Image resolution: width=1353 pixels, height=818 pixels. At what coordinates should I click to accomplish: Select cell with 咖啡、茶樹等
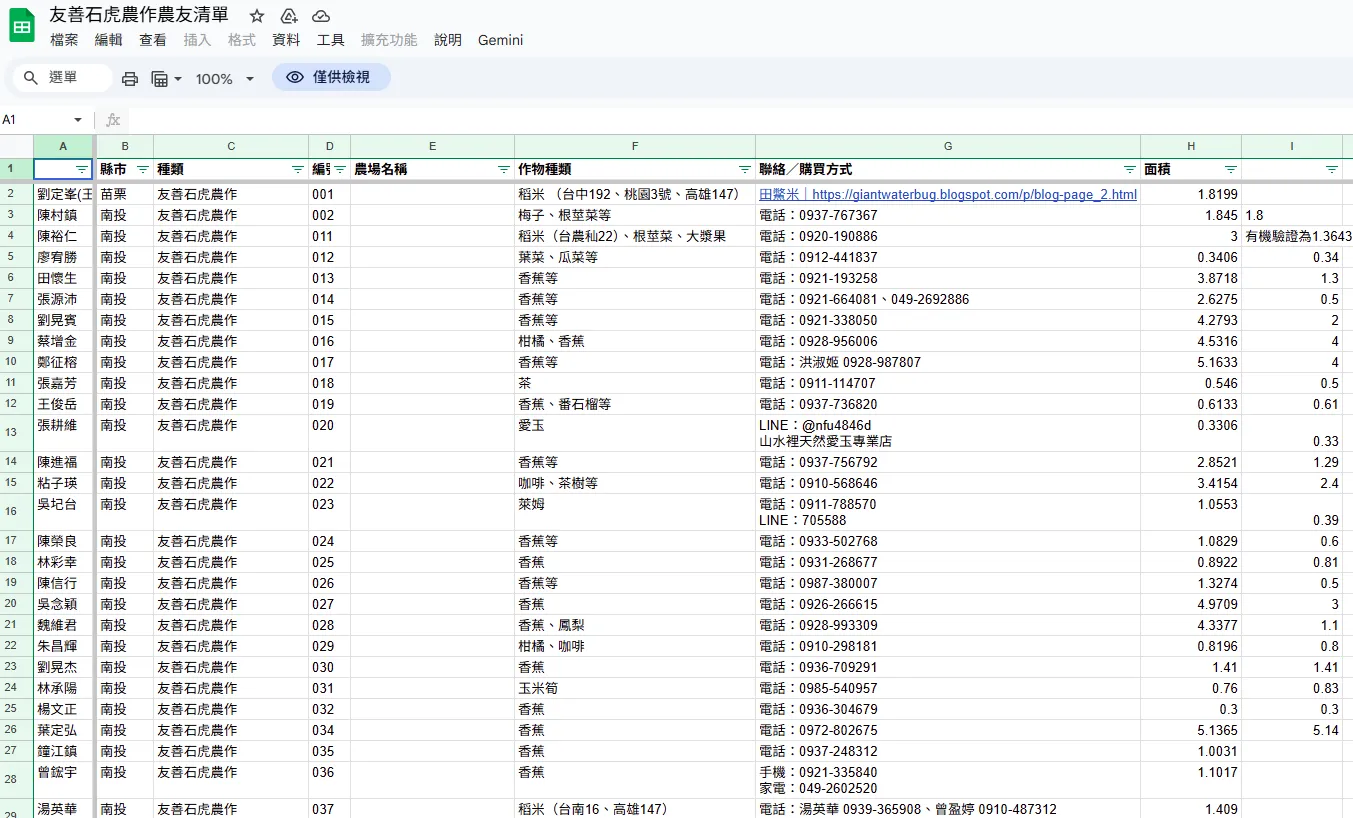[635, 483]
